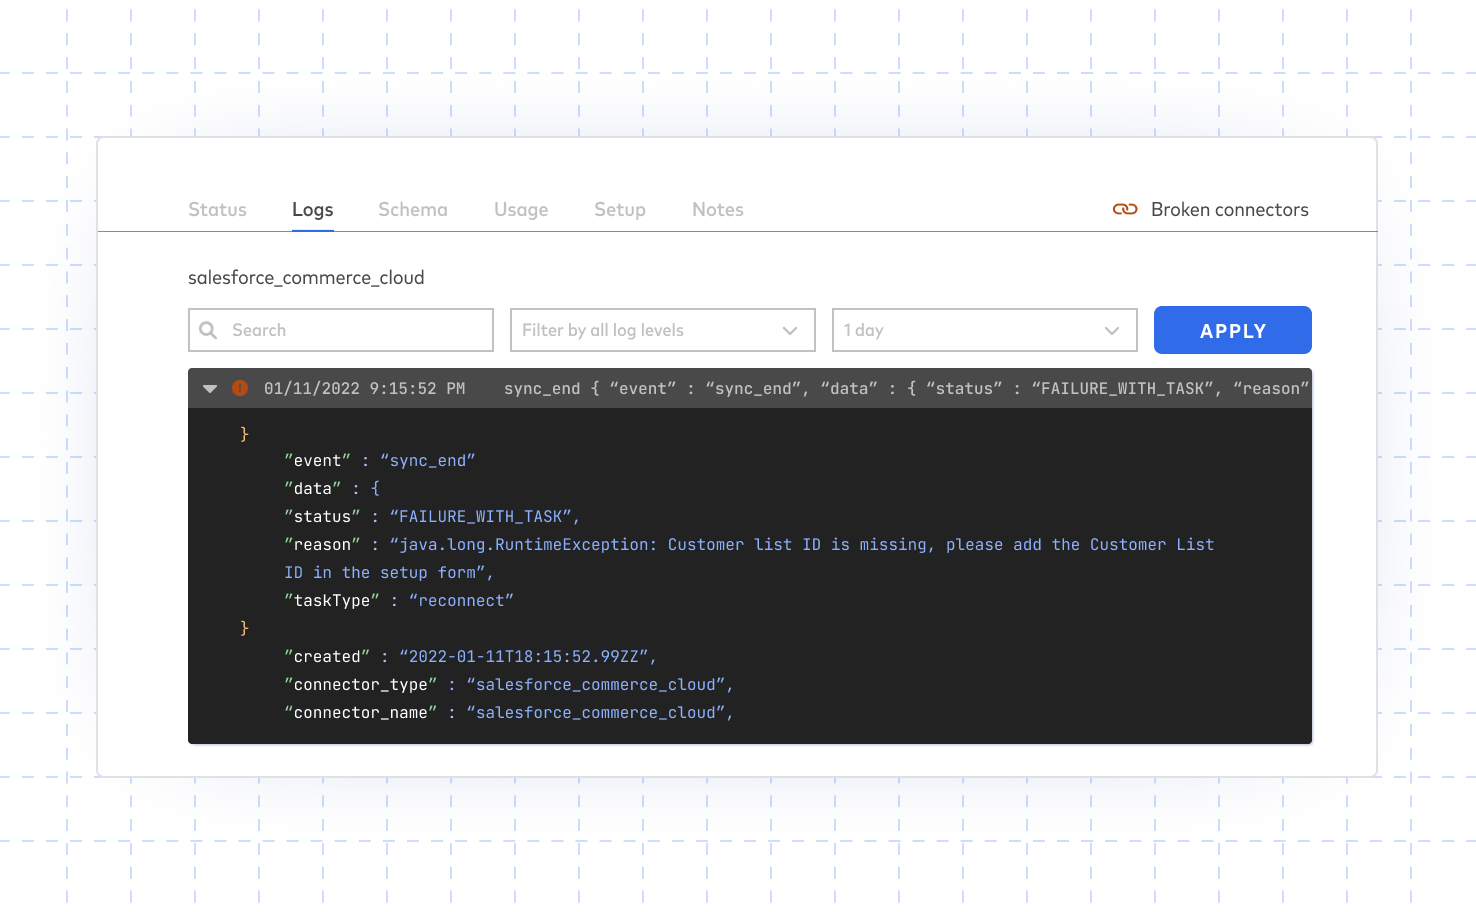Open the Status tab

click(x=217, y=210)
